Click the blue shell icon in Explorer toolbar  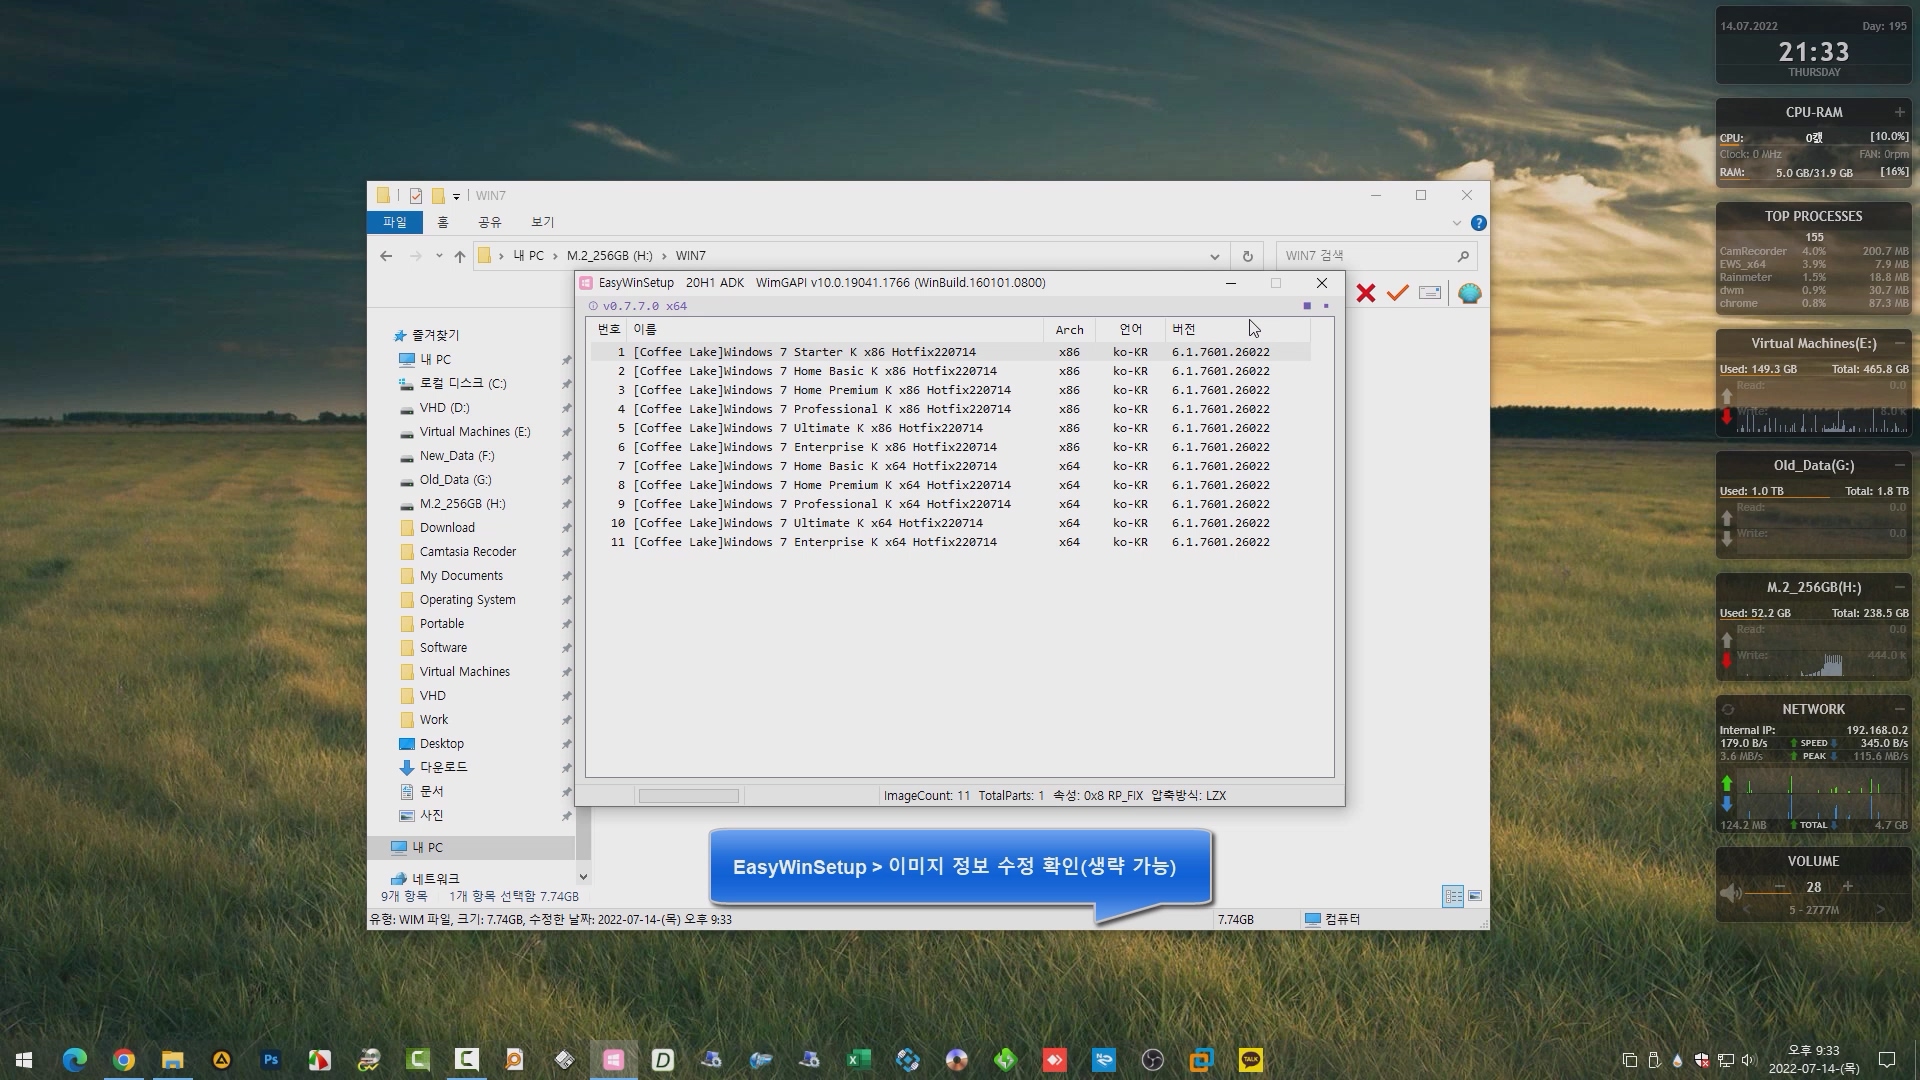[1469, 293]
